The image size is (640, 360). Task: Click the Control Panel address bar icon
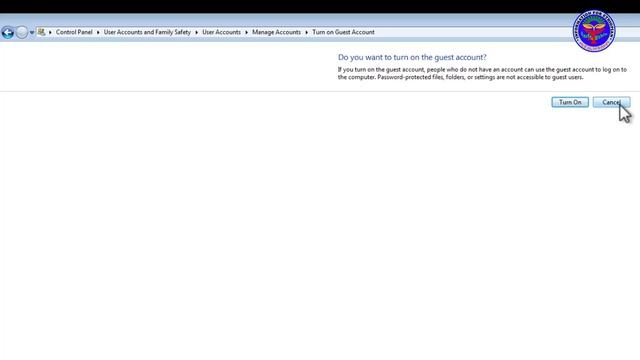click(41, 32)
